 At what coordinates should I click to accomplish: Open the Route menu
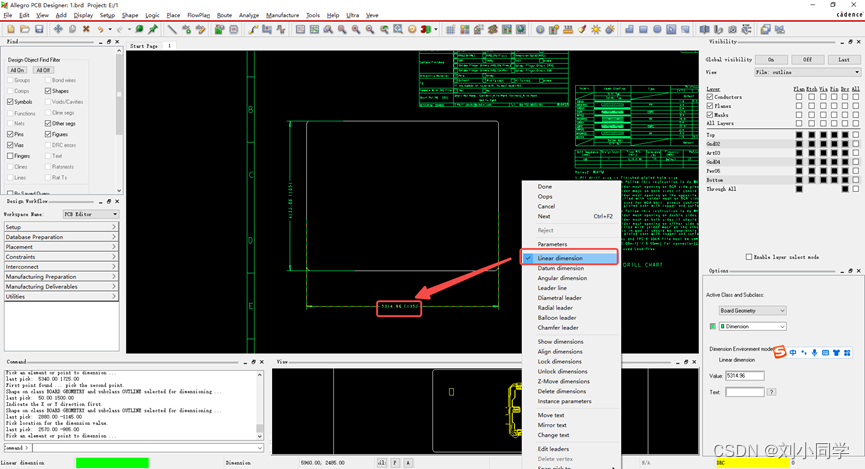(224, 16)
